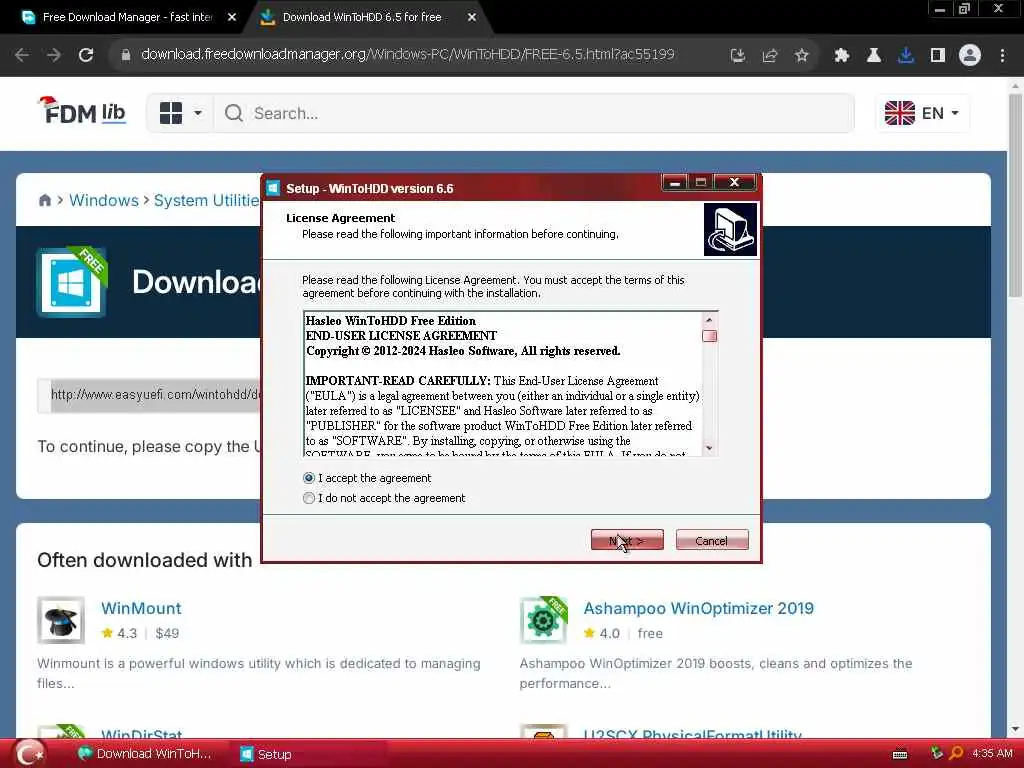Viewport: 1024px width, 768px height.
Task: Click the easyuefi download URL field
Action: tap(149, 395)
